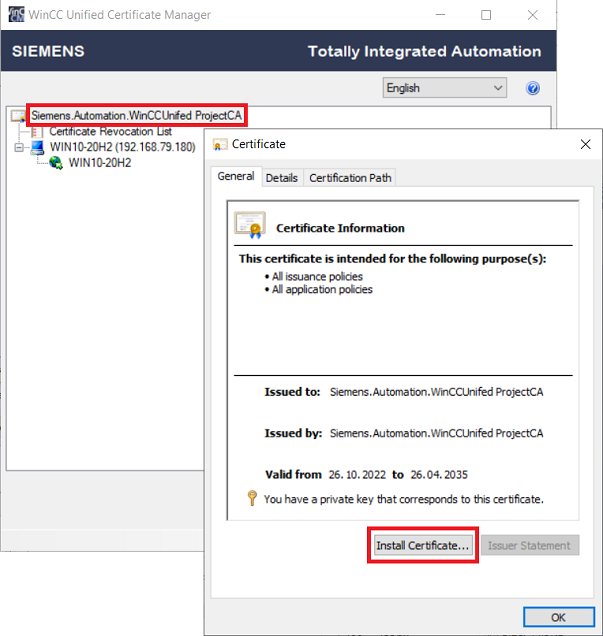Open the English language dropdown
Screen dimensions: 603x636
tap(444, 88)
